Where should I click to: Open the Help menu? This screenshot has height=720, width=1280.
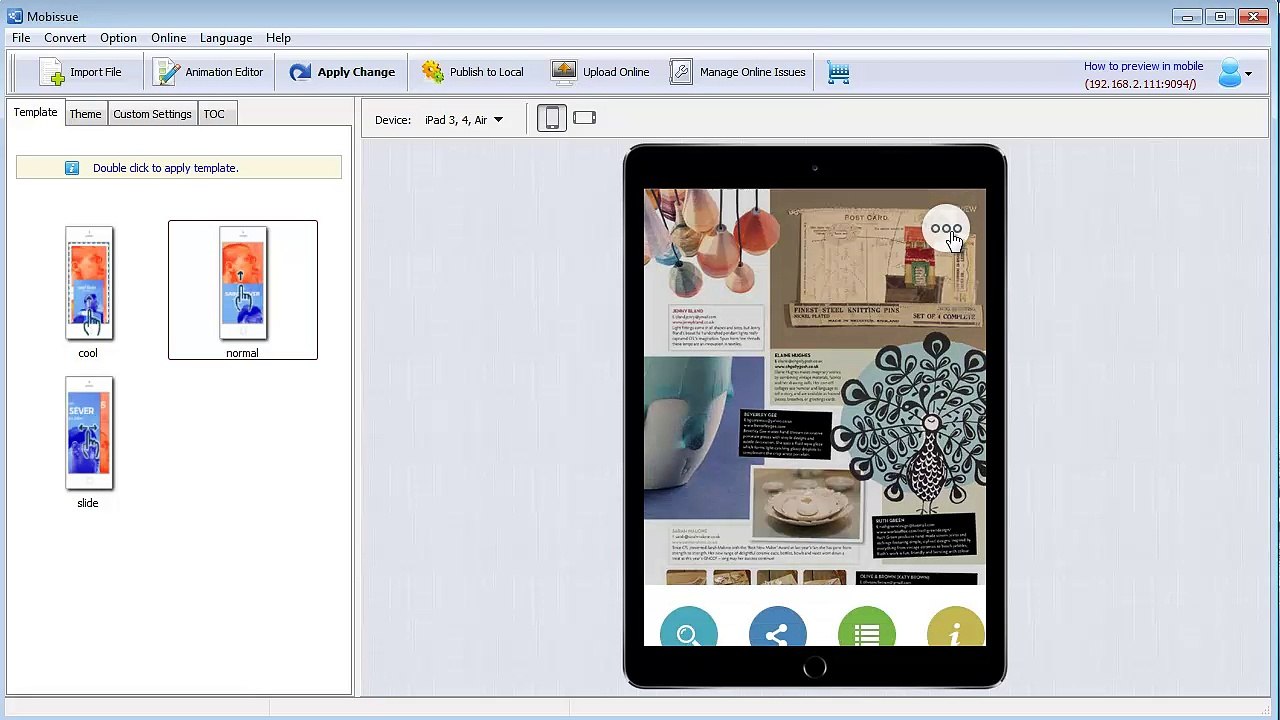(278, 38)
